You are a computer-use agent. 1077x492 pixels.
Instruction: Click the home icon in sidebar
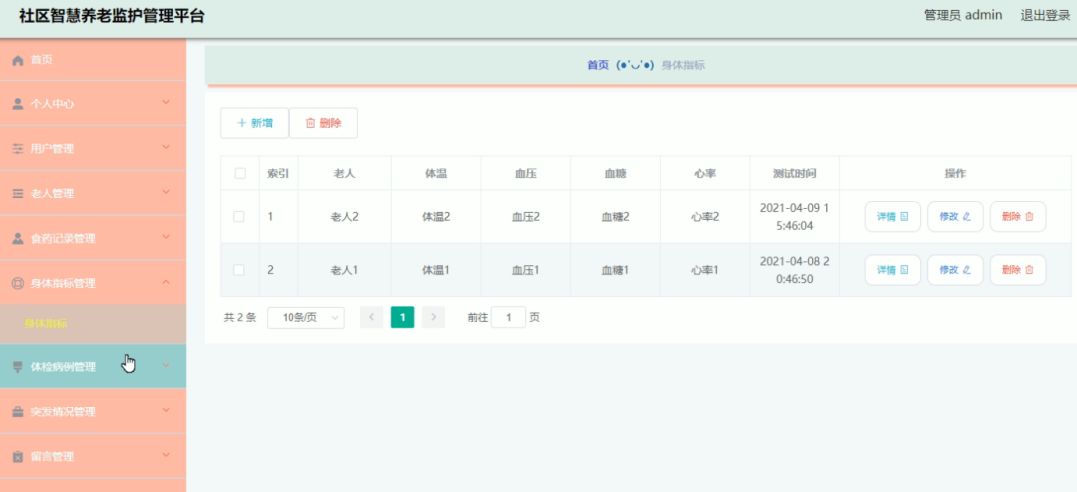[19, 60]
